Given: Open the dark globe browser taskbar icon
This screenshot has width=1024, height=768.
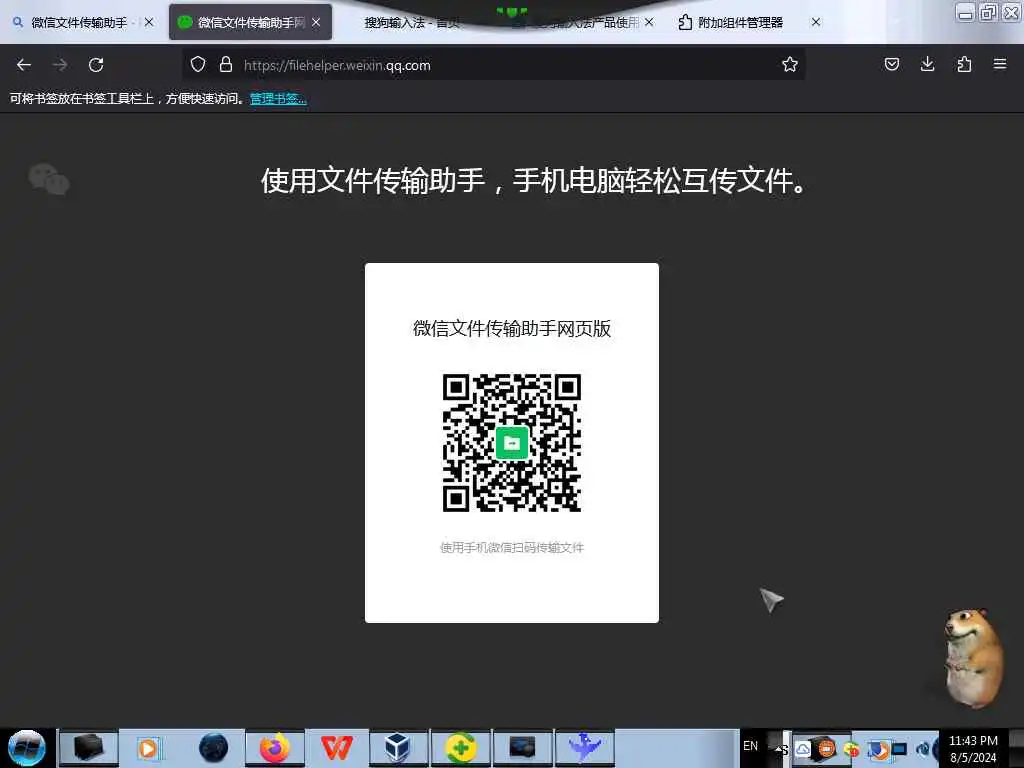Looking at the screenshot, I should [x=214, y=748].
